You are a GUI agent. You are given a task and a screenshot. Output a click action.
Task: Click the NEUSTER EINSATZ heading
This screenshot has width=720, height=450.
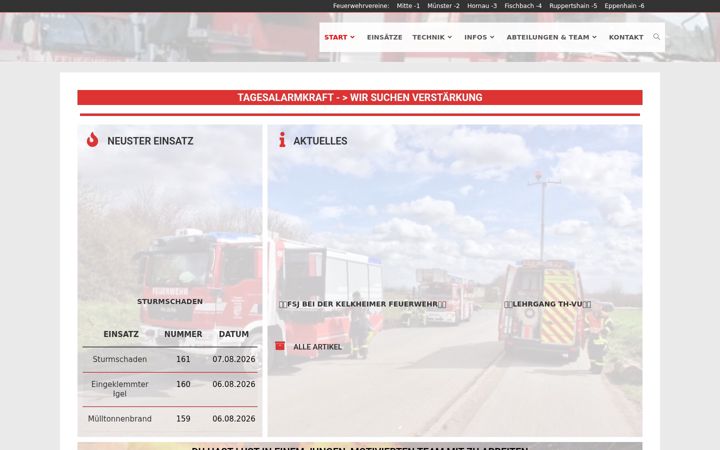tap(150, 141)
